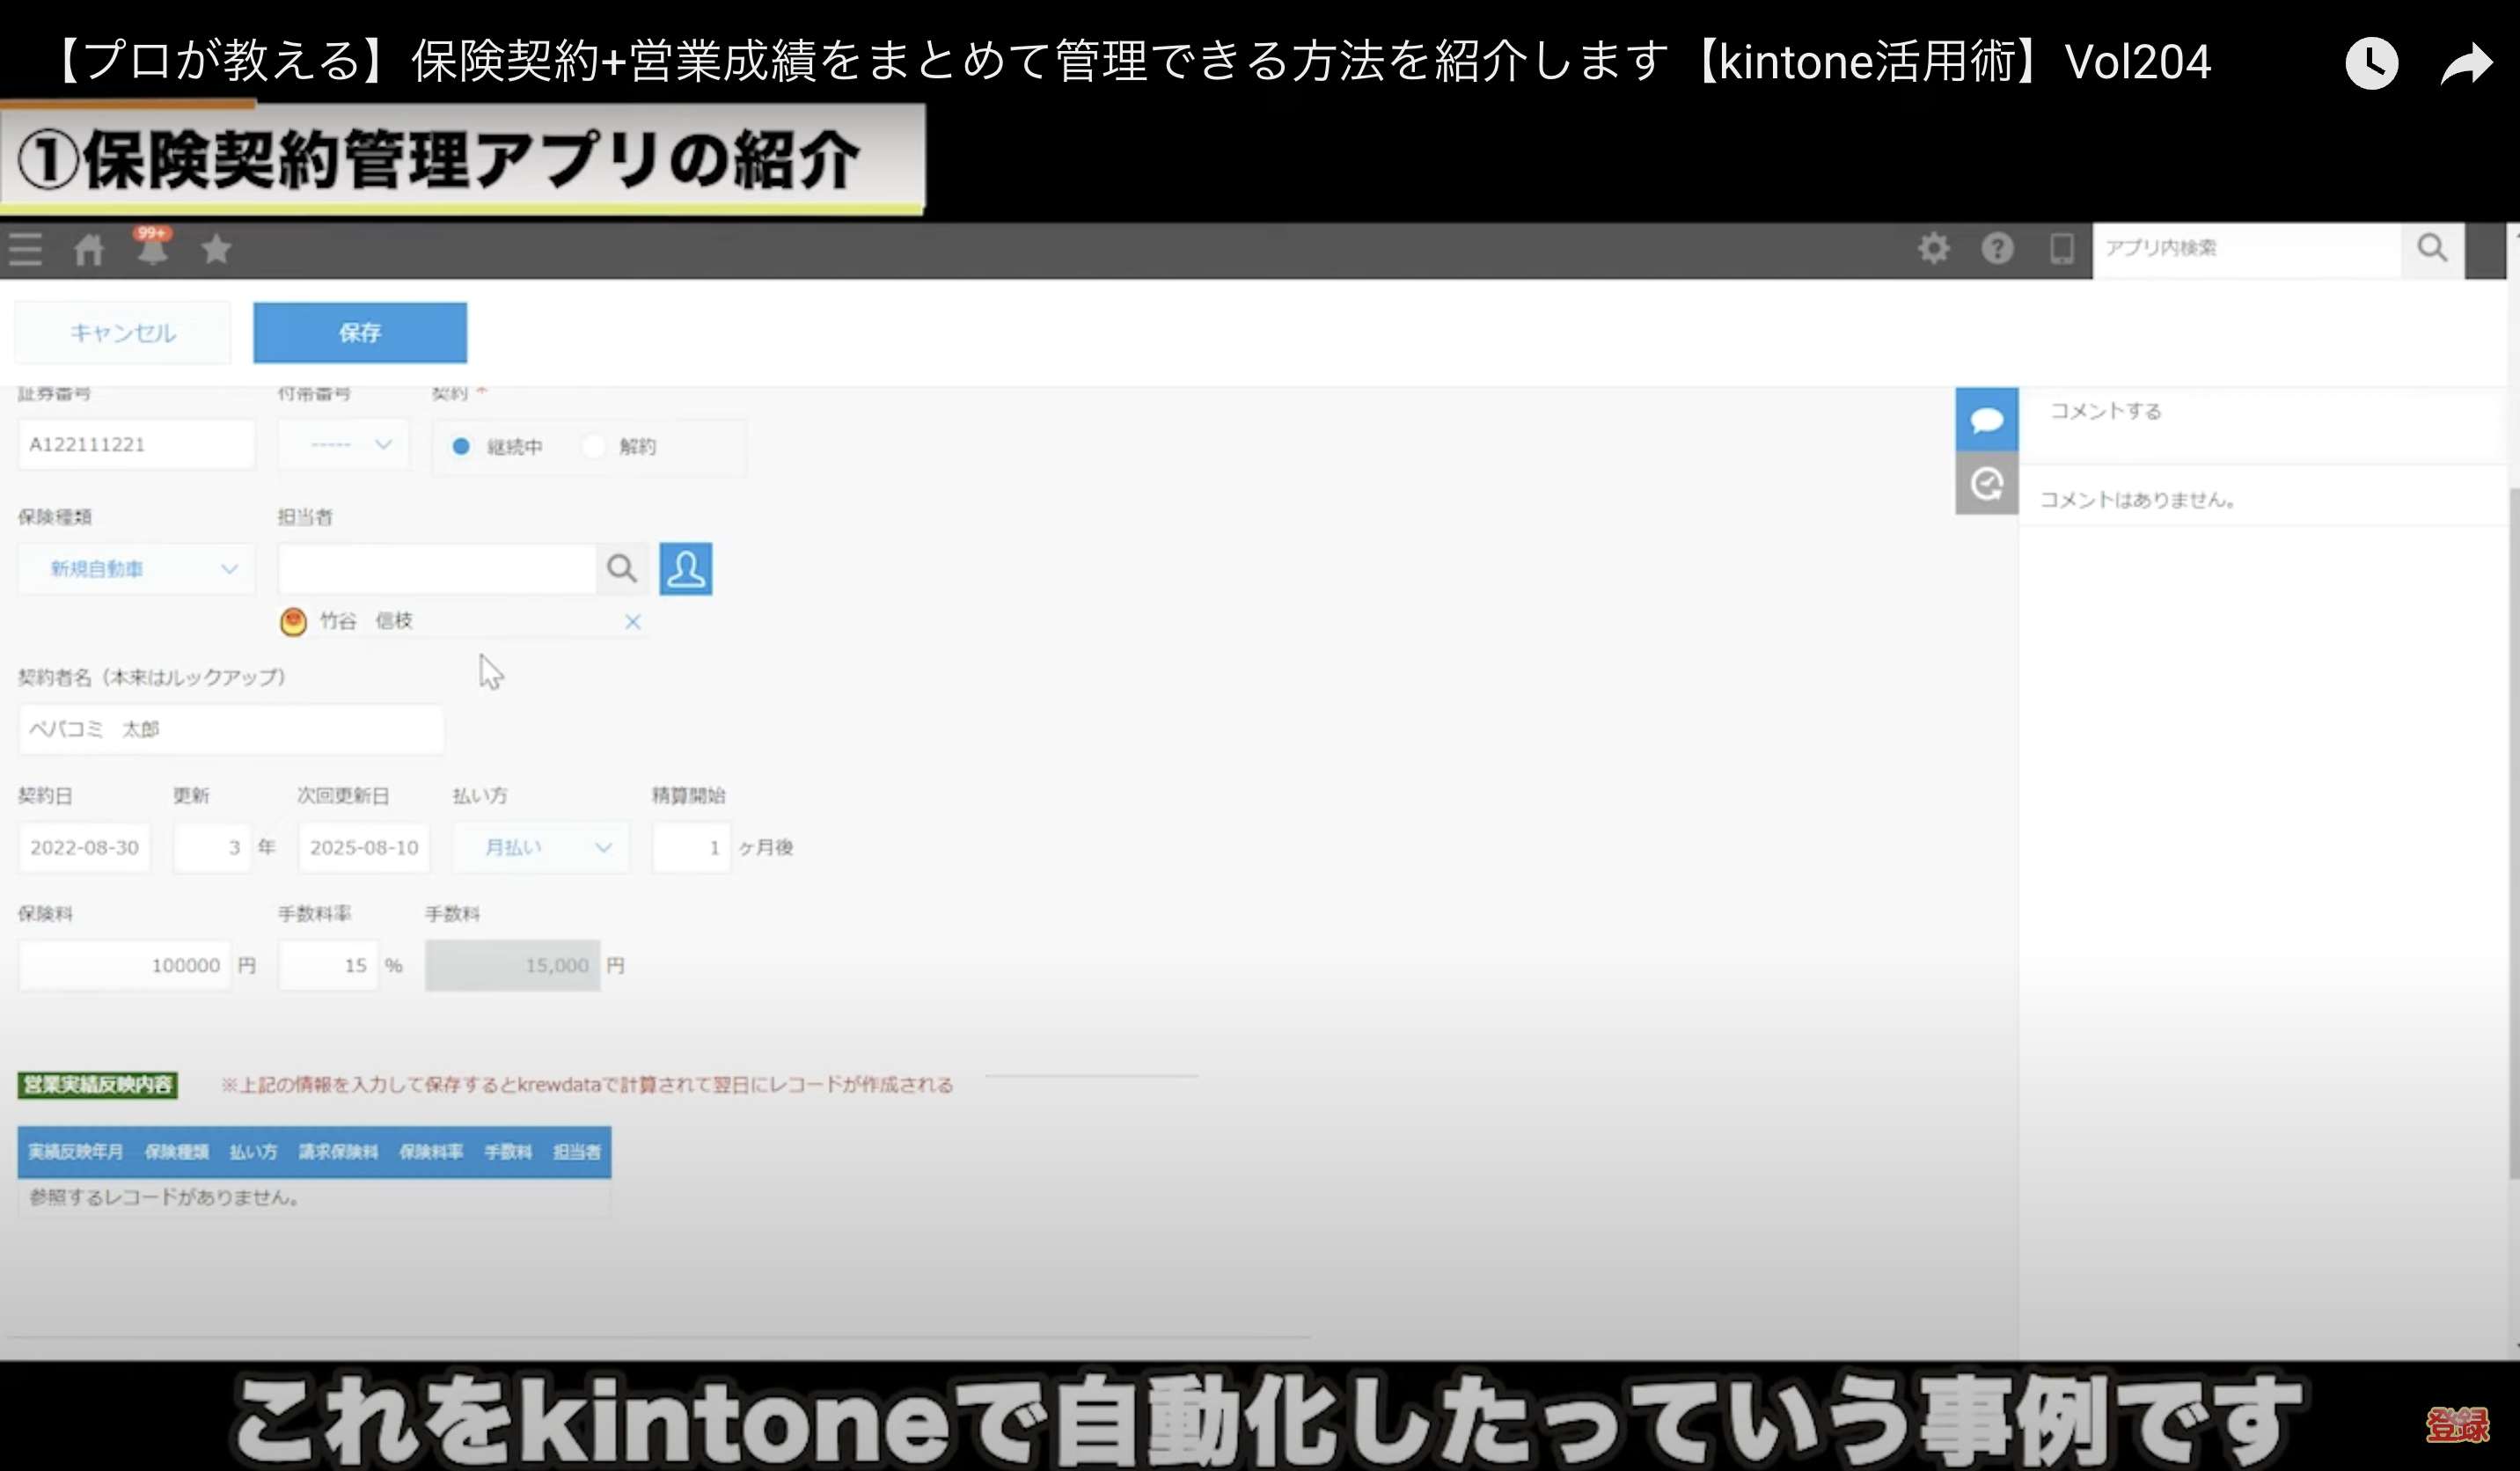
Task: Expand the 付帯番号 dropdown
Action: (345, 445)
